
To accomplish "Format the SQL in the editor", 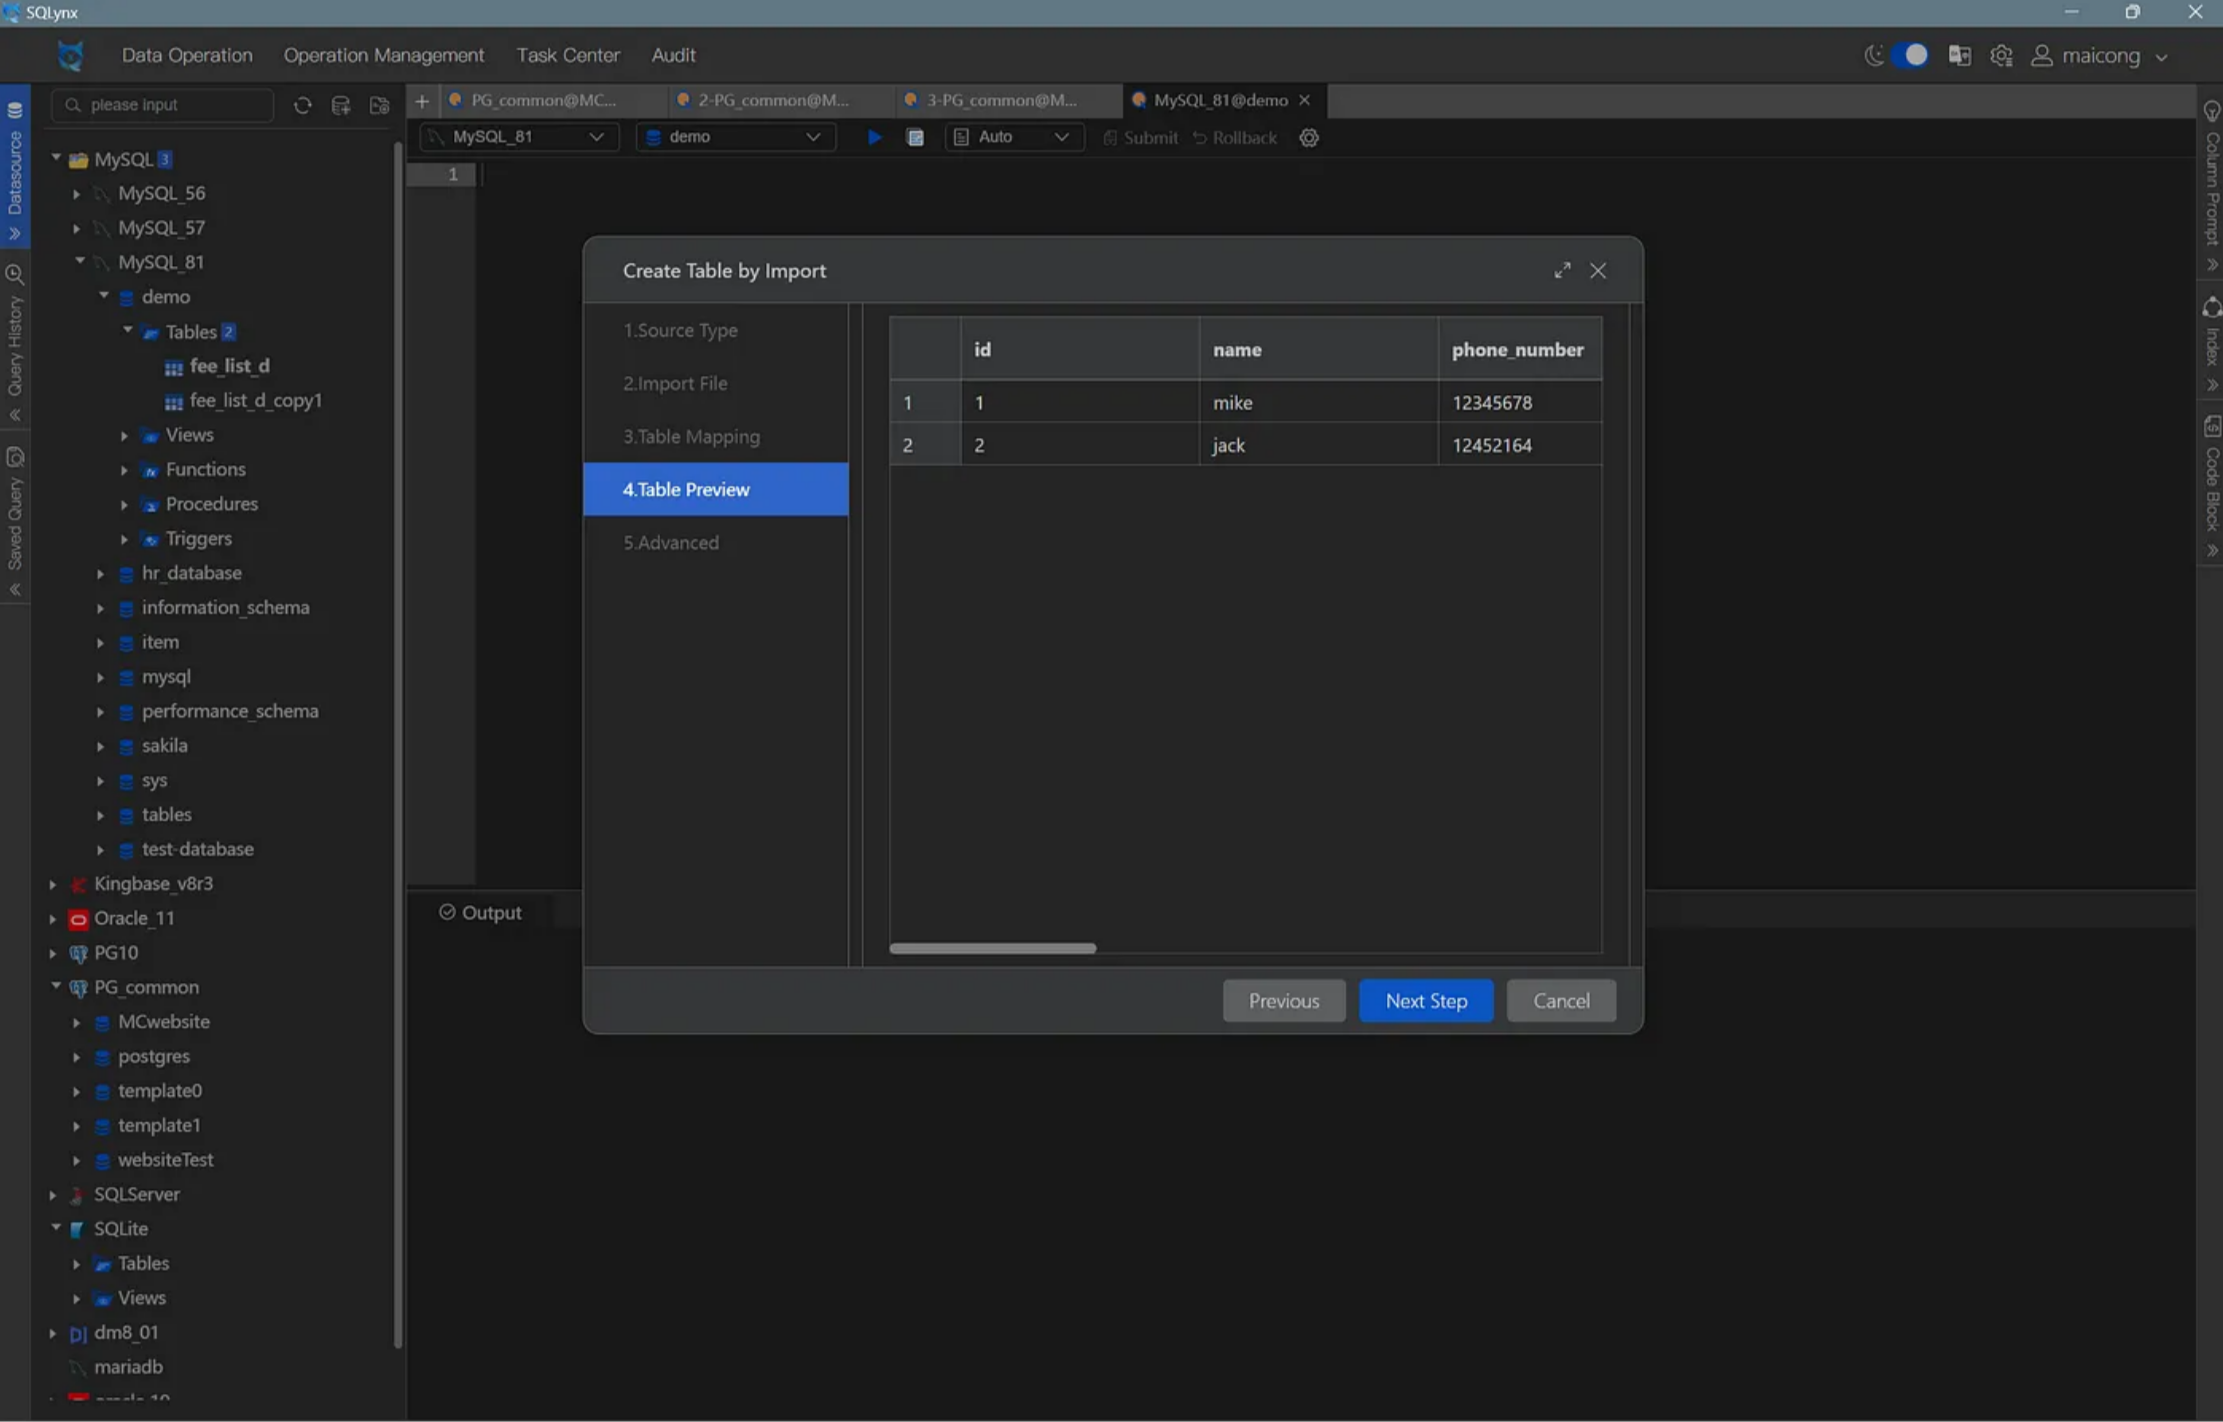I will [x=915, y=137].
